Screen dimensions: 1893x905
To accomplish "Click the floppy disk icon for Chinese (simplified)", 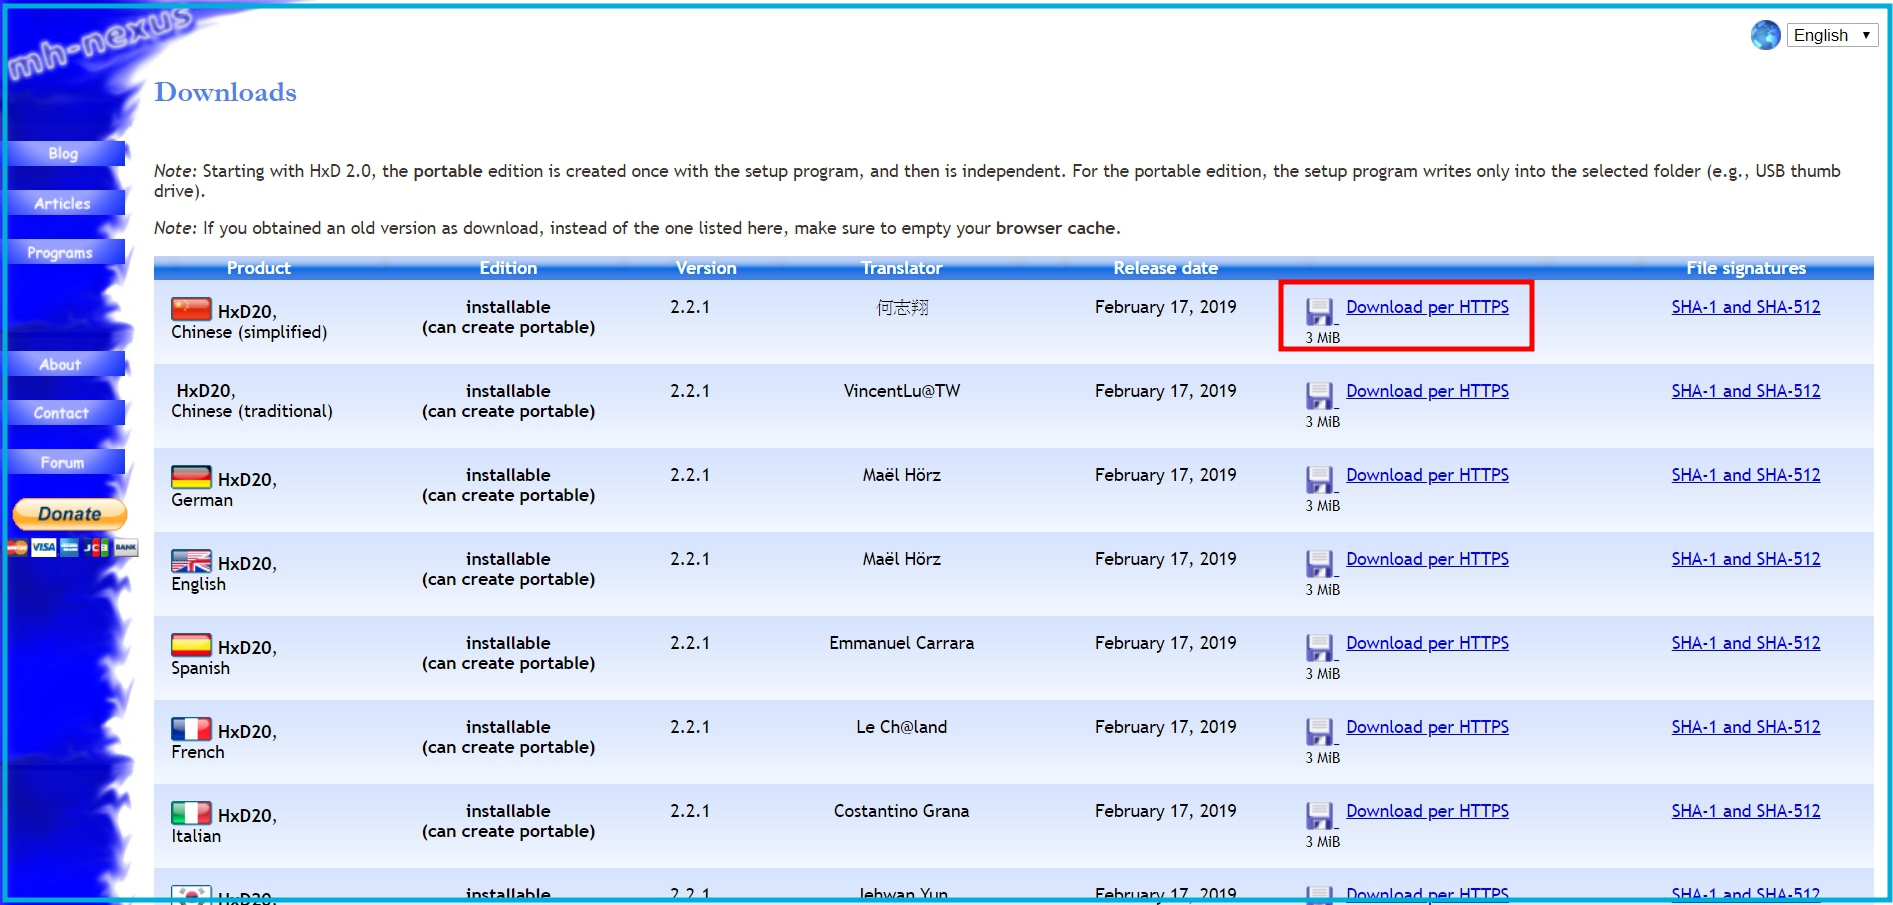I will (x=1320, y=311).
